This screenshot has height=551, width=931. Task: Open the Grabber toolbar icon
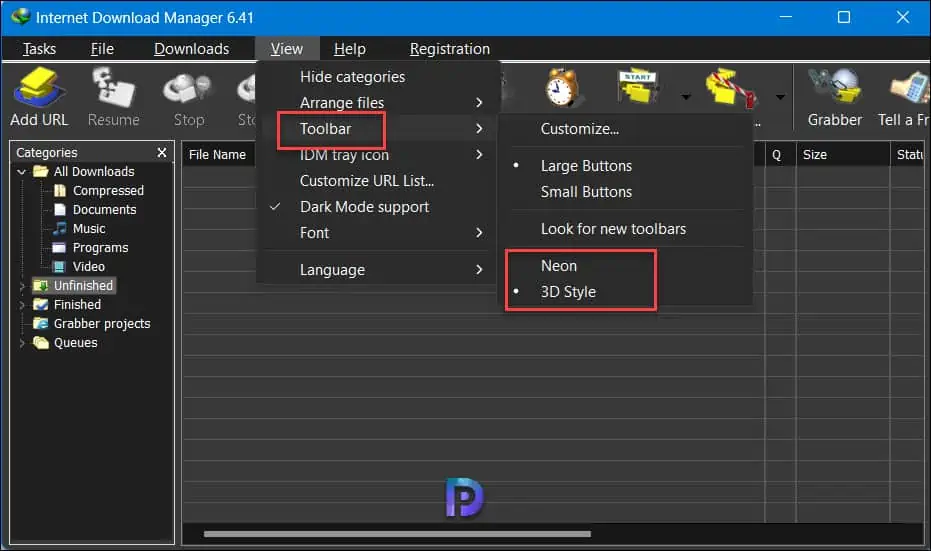coord(834,86)
